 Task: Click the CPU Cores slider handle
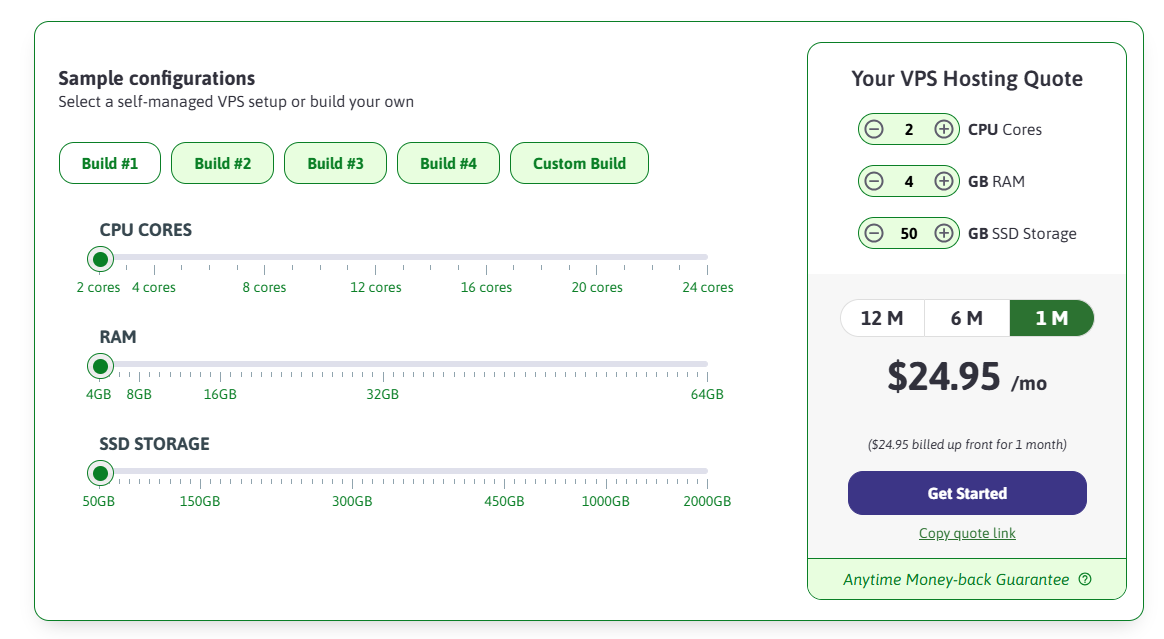pyautogui.click(x=100, y=259)
